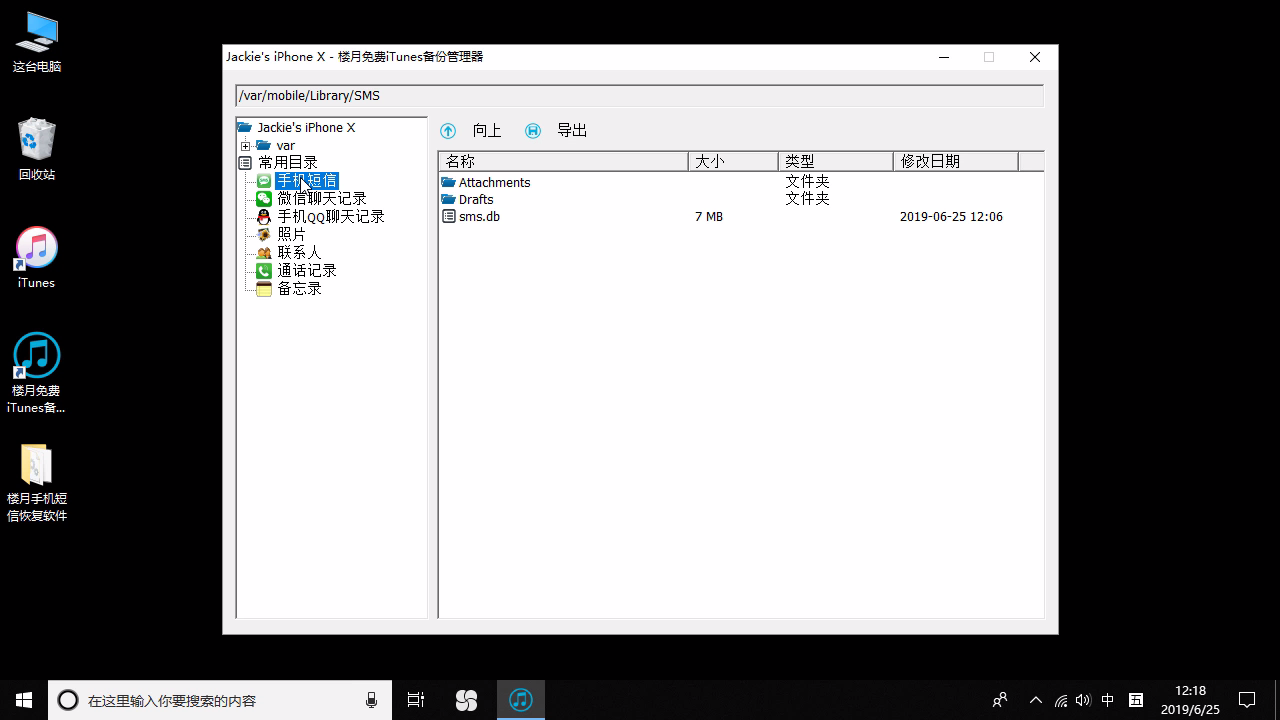This screenshot has height=720, width=1280.
Task: Click the blue save icon for export
Action: tap(533, 131)
